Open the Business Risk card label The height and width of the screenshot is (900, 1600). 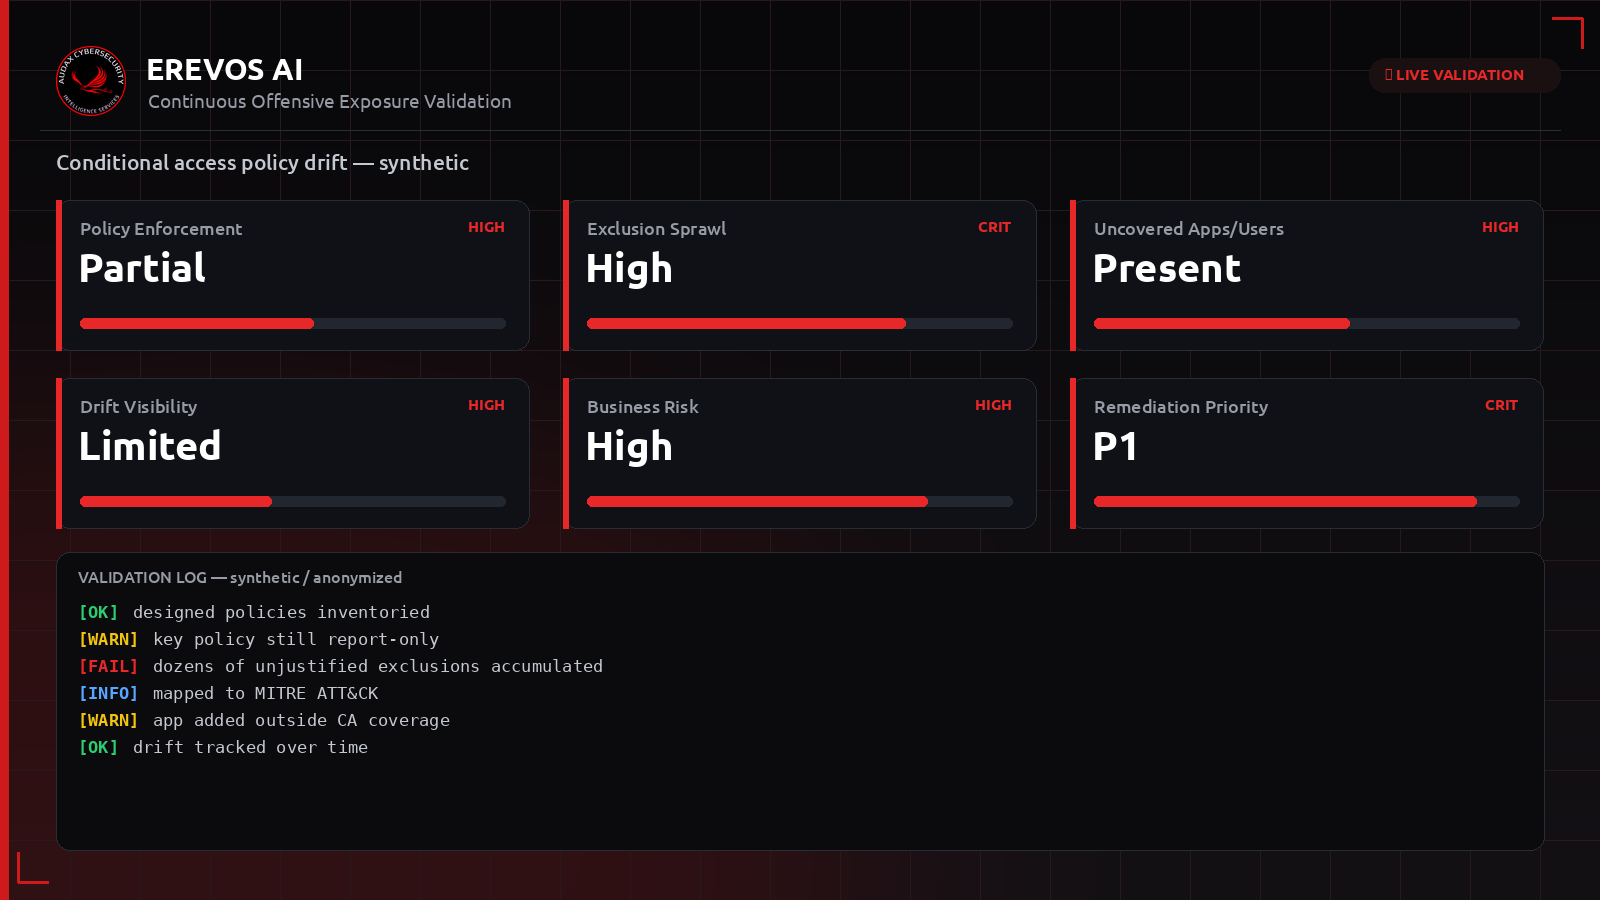642,407
